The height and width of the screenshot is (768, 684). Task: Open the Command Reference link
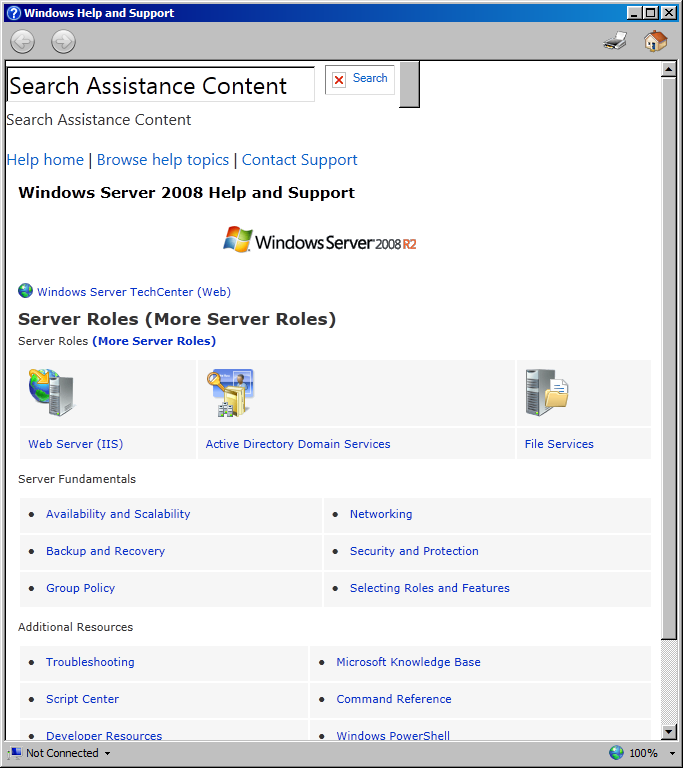(394, 699)
